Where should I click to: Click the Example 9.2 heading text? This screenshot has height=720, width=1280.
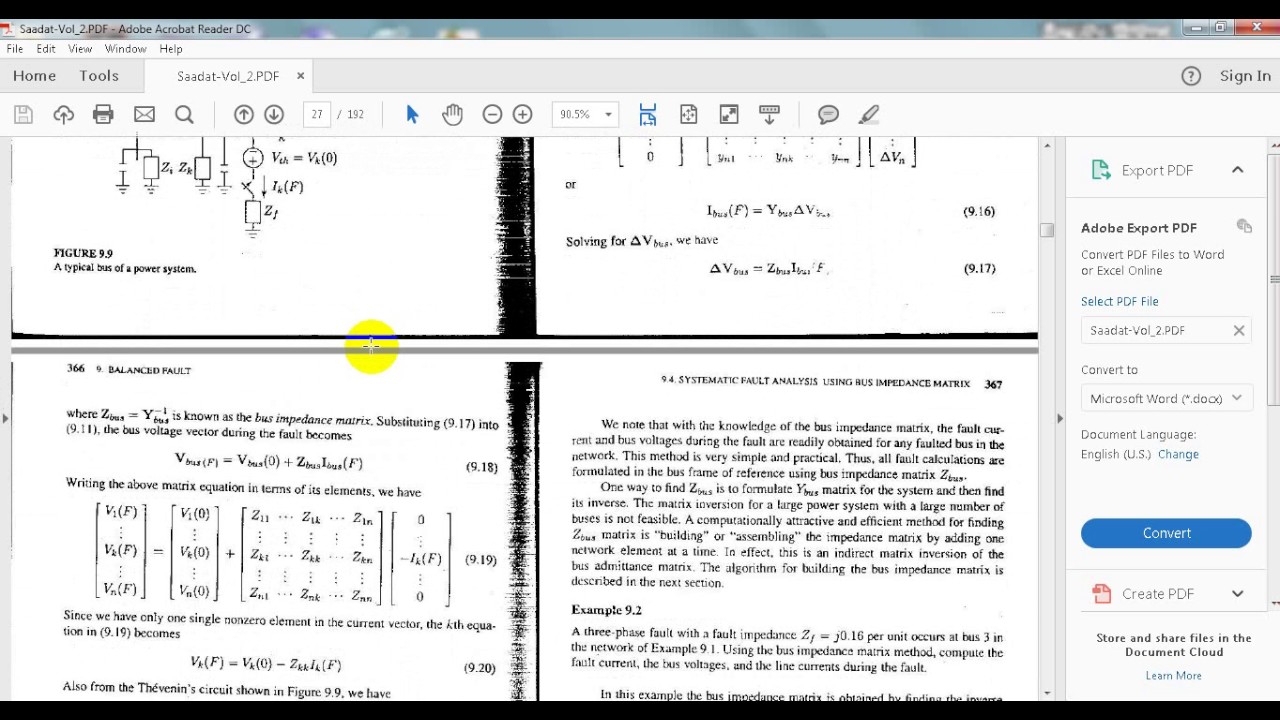coord(606,610)
